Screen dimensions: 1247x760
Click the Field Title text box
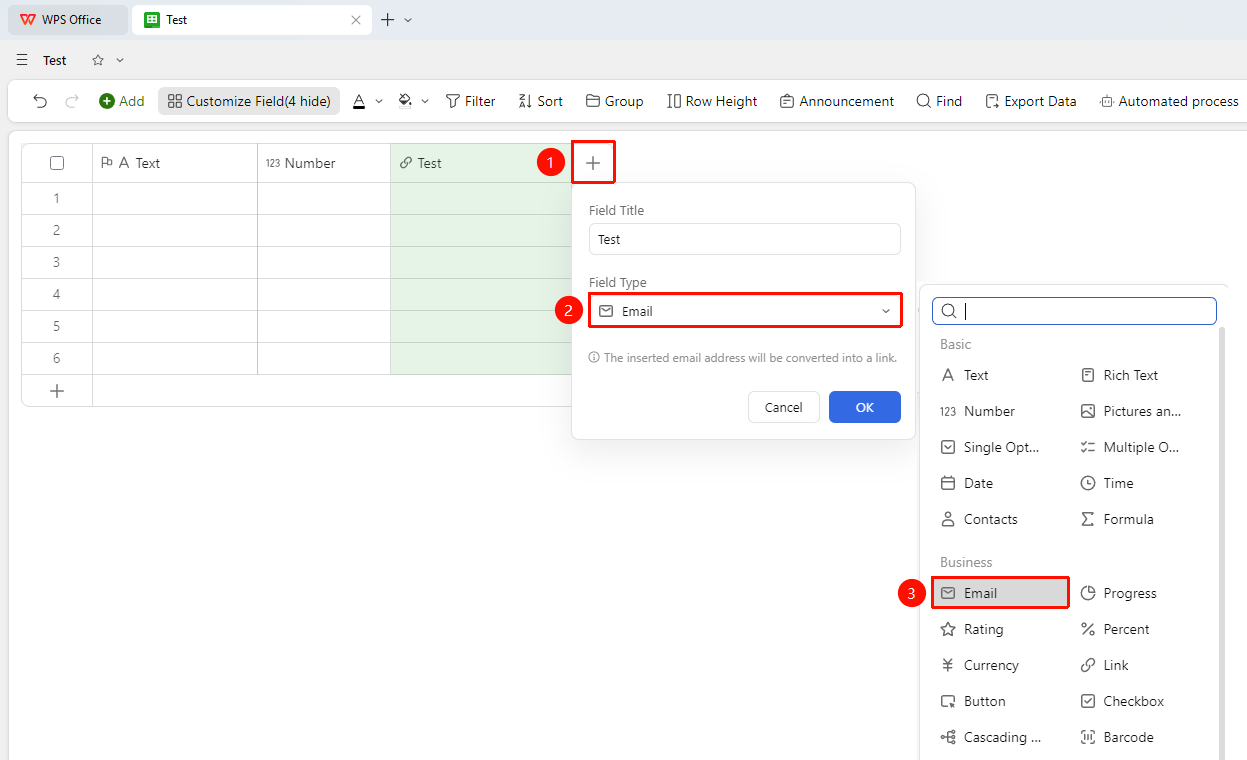[x=745, y=239]
